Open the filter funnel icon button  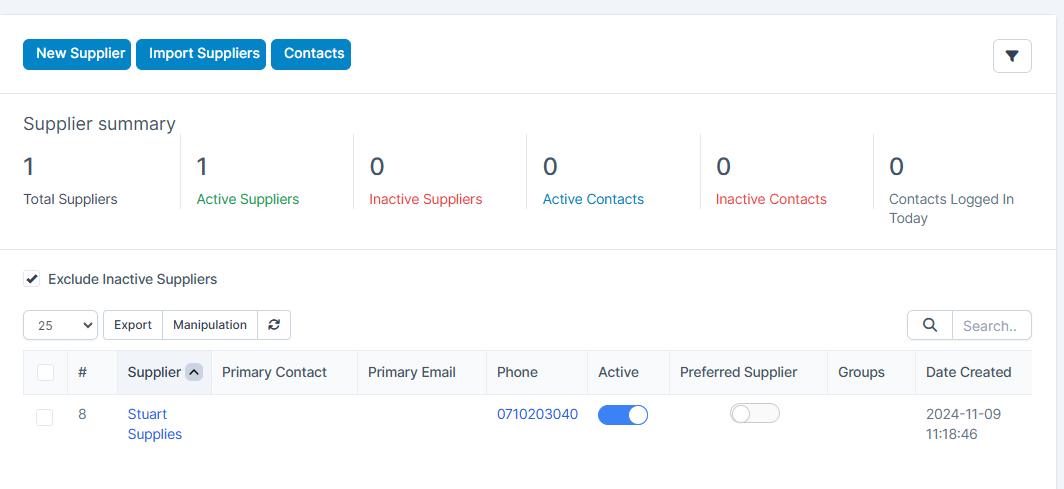1012,56
